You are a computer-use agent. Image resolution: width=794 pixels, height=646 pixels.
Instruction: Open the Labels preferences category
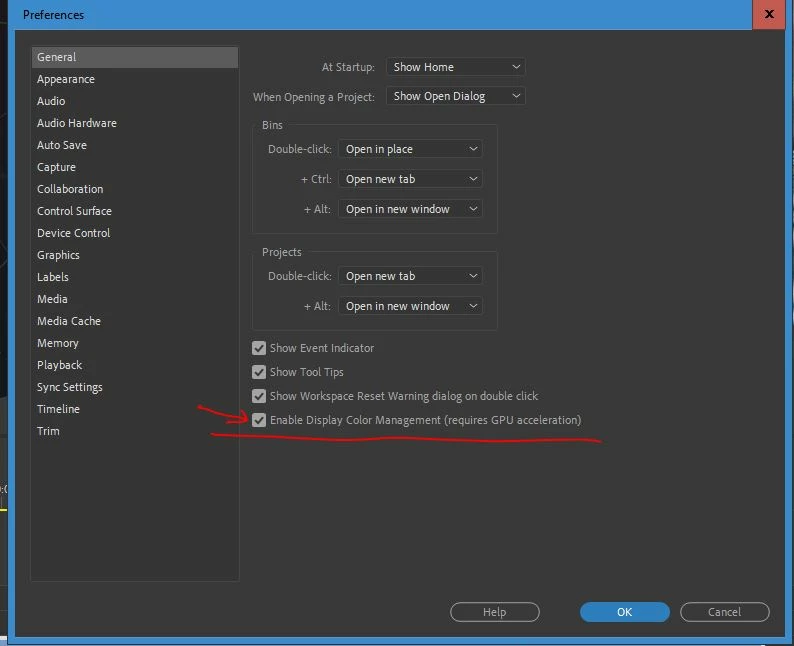[135, 277]
